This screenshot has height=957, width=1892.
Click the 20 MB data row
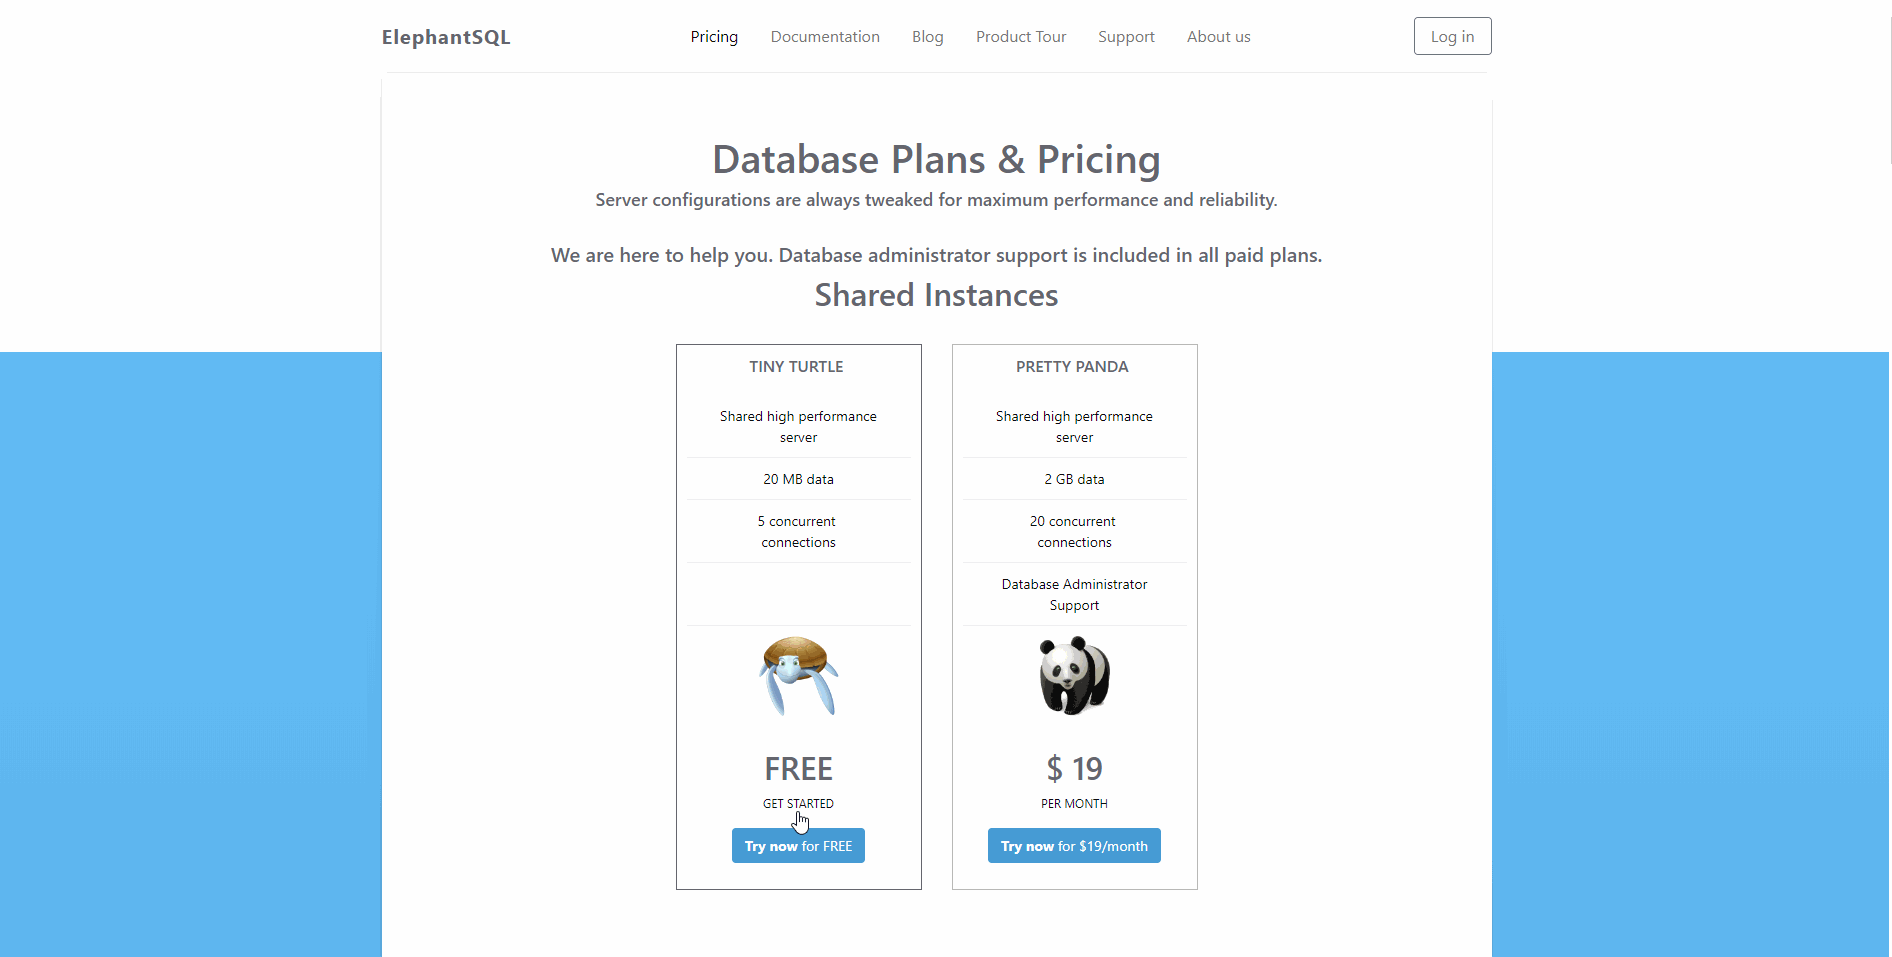(798, 479)
